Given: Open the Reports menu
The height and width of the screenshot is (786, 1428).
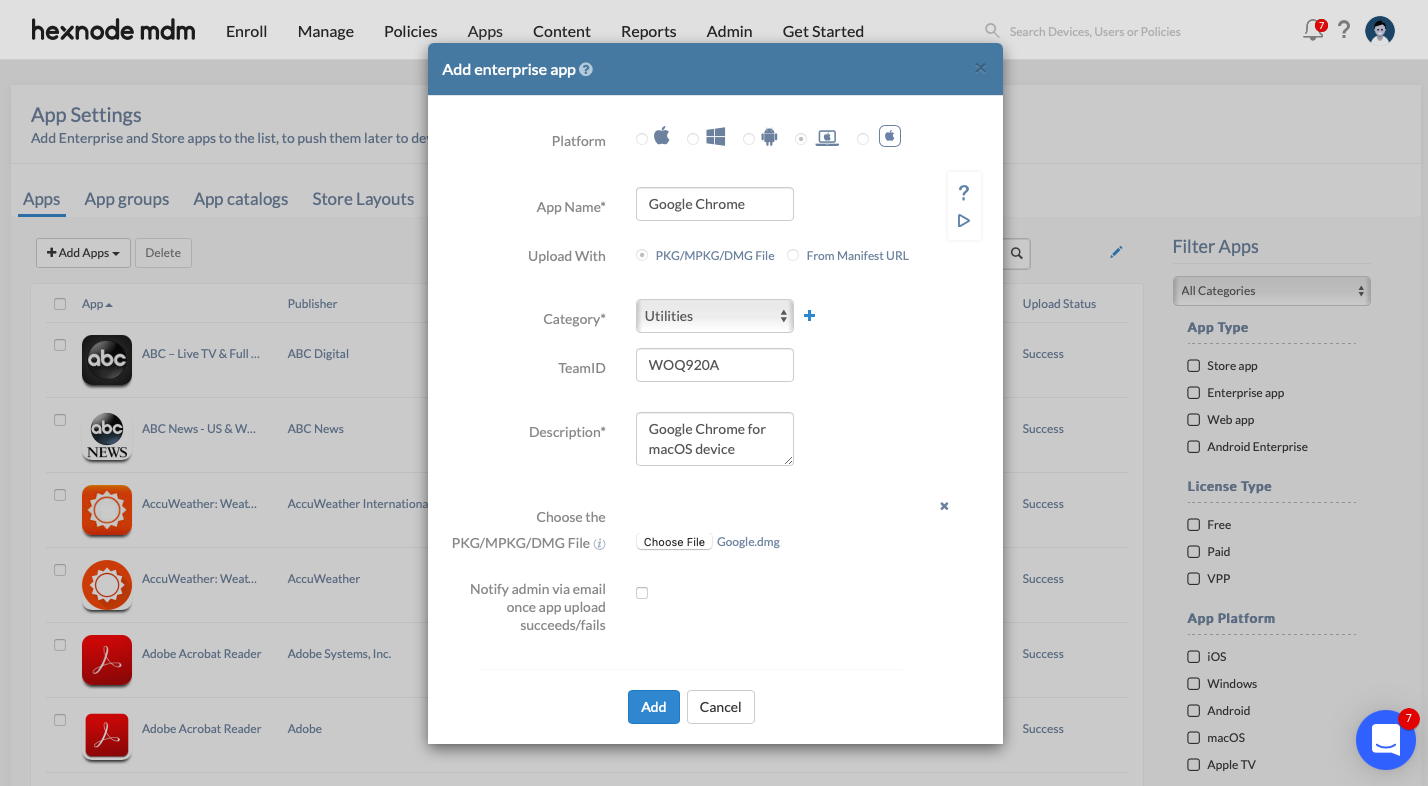Looking at the screenshot, I should (649, 31).
